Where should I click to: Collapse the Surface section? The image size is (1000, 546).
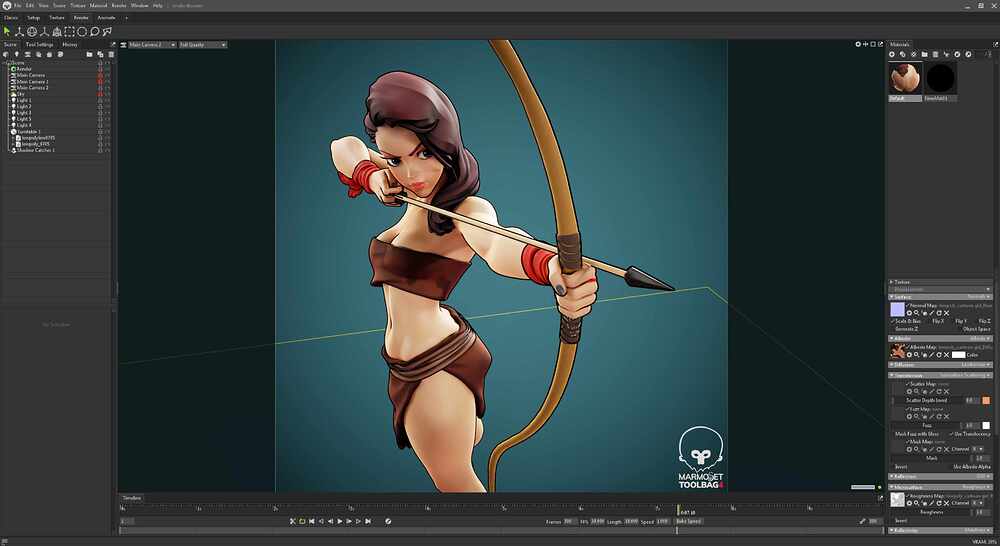click(892, 297)
